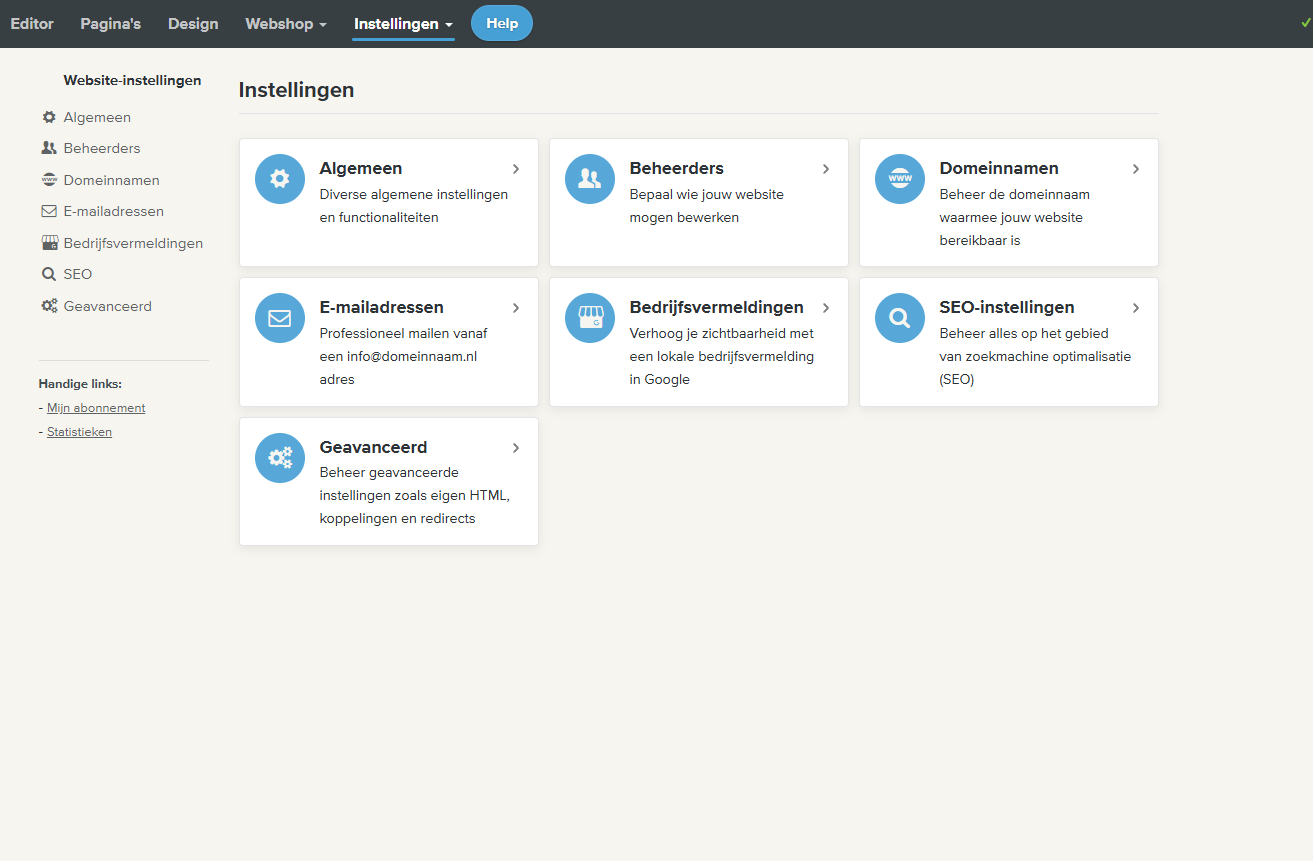1313x861 pixels.
Task: Open the Geavanceerd card chevron
Action: point(516,448)
